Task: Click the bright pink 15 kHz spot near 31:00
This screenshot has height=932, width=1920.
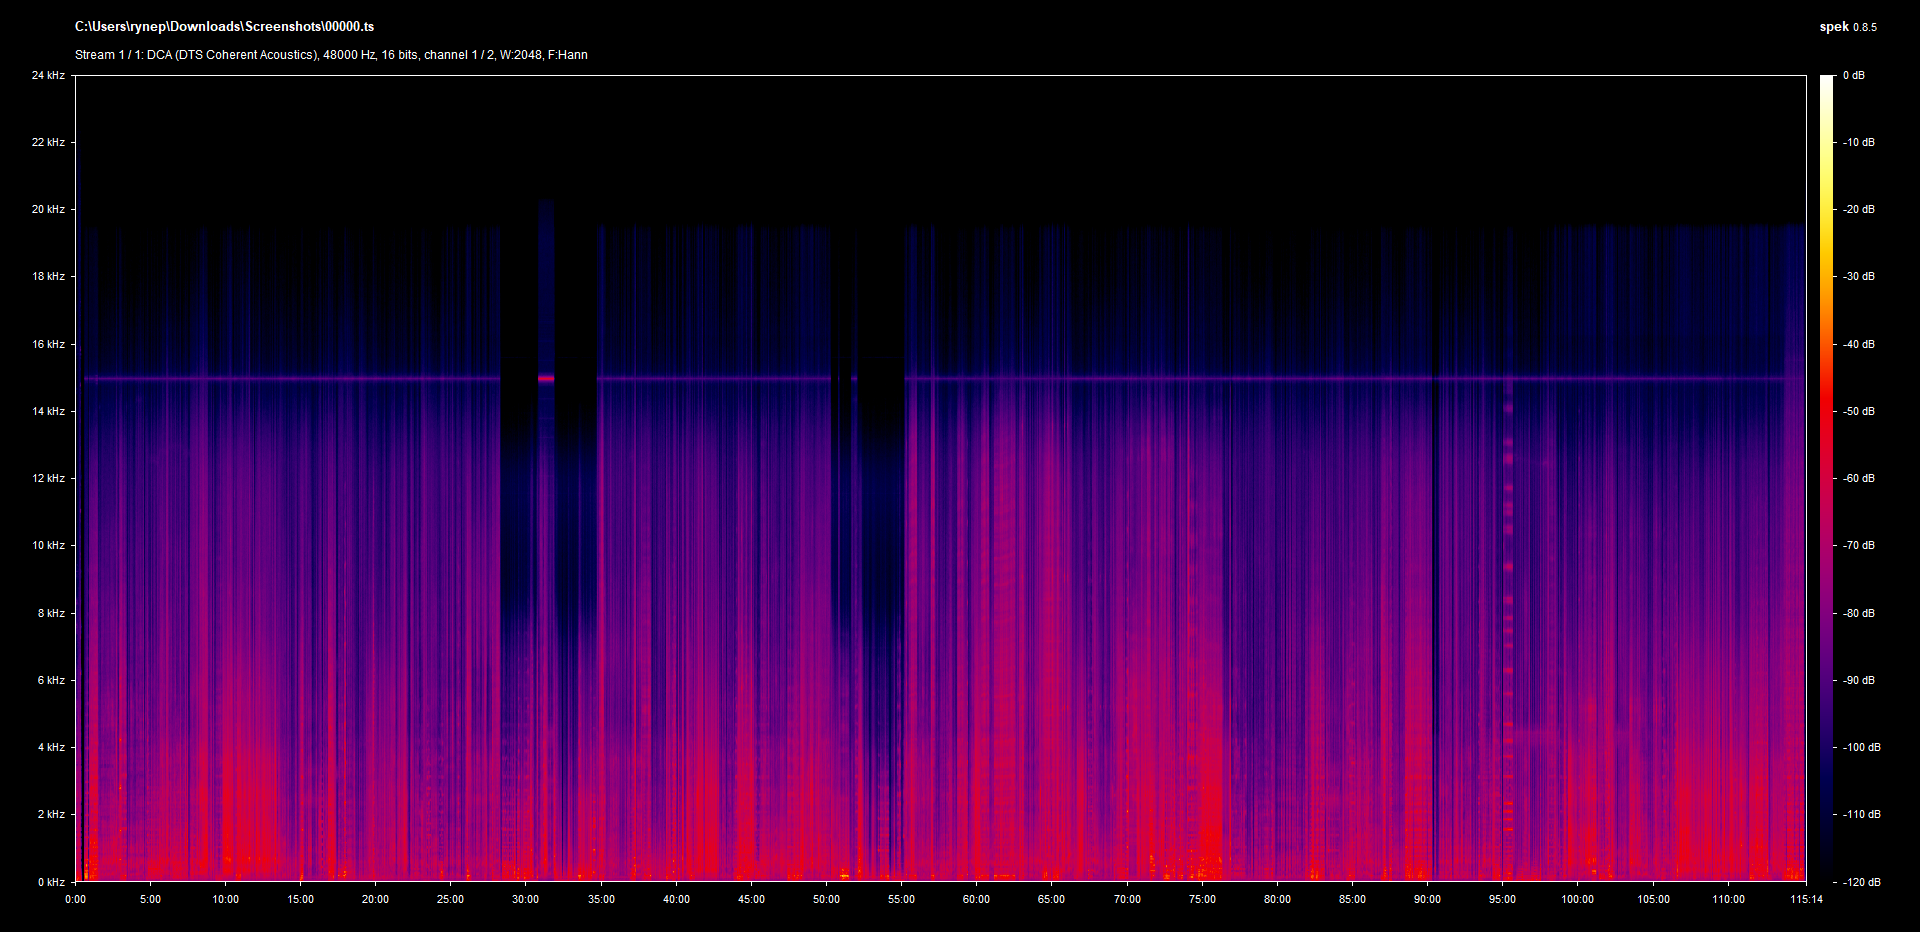Action: pos(546,378)
